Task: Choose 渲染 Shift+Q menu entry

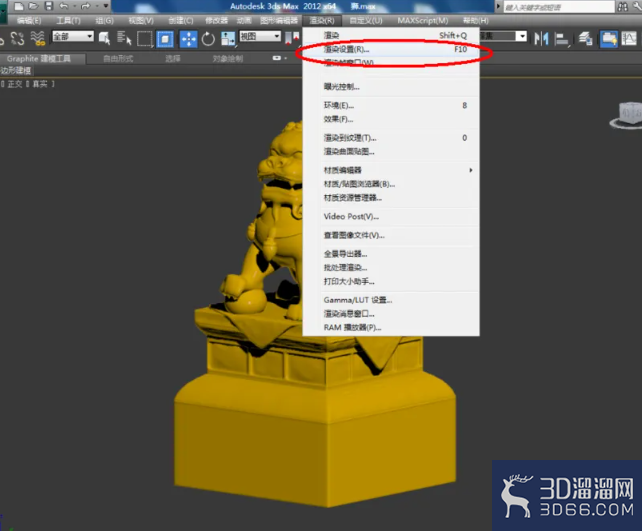Action: (391, 36)
